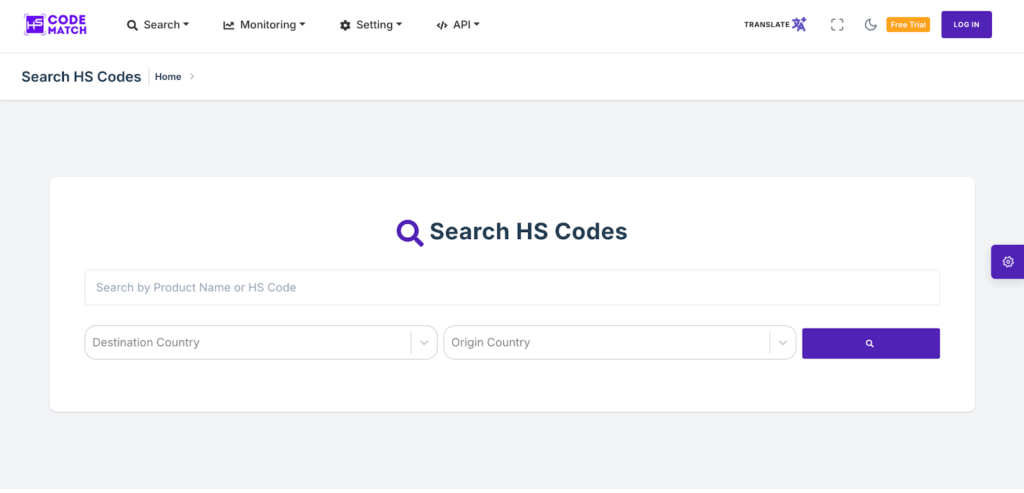
Task: Open the Setting menu
Action: tap(370, 25)
